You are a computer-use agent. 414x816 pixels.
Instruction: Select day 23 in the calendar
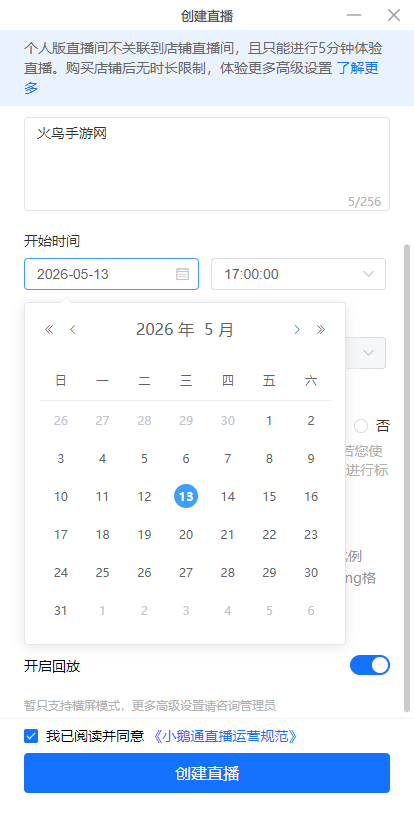coord(311,534)
